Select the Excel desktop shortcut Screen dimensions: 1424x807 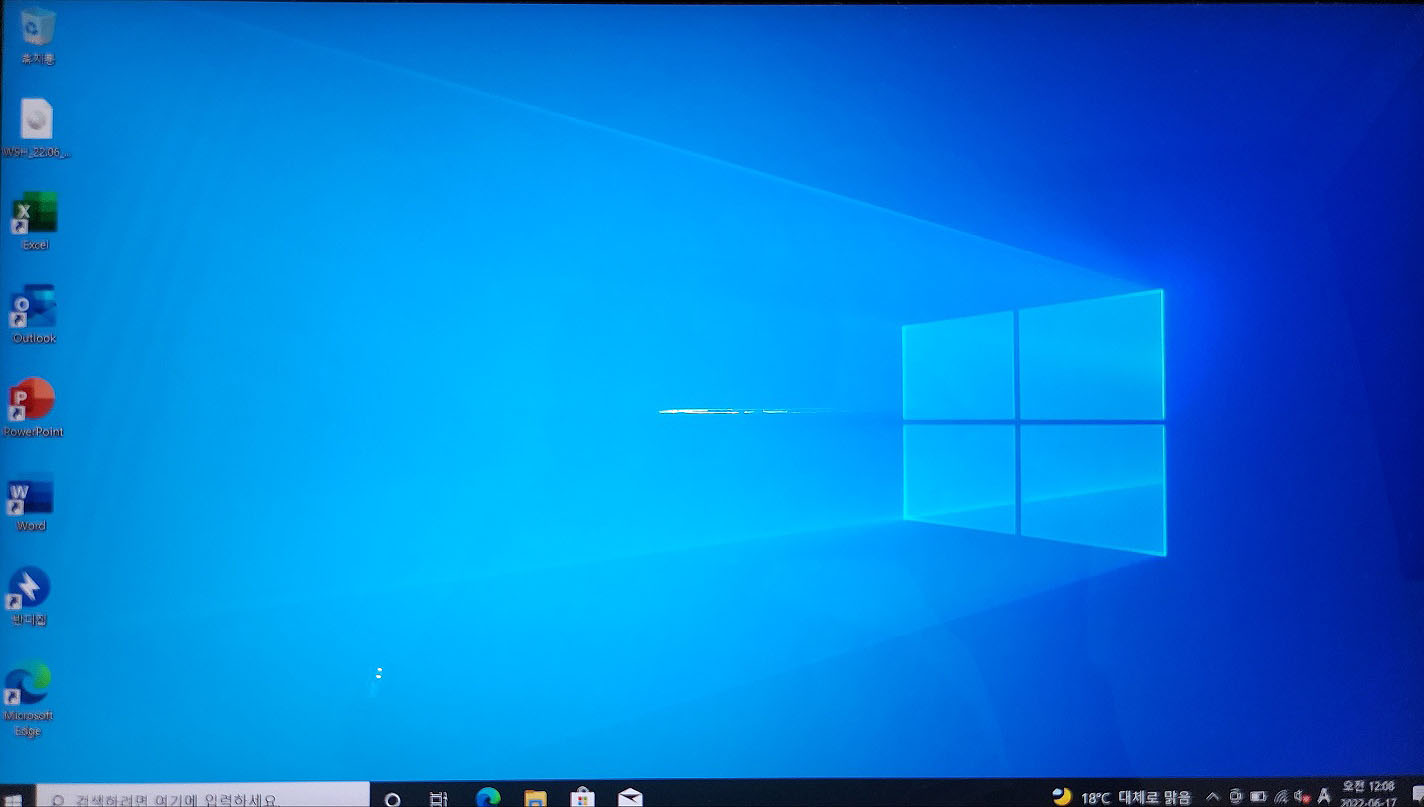(x=35, y=221)
